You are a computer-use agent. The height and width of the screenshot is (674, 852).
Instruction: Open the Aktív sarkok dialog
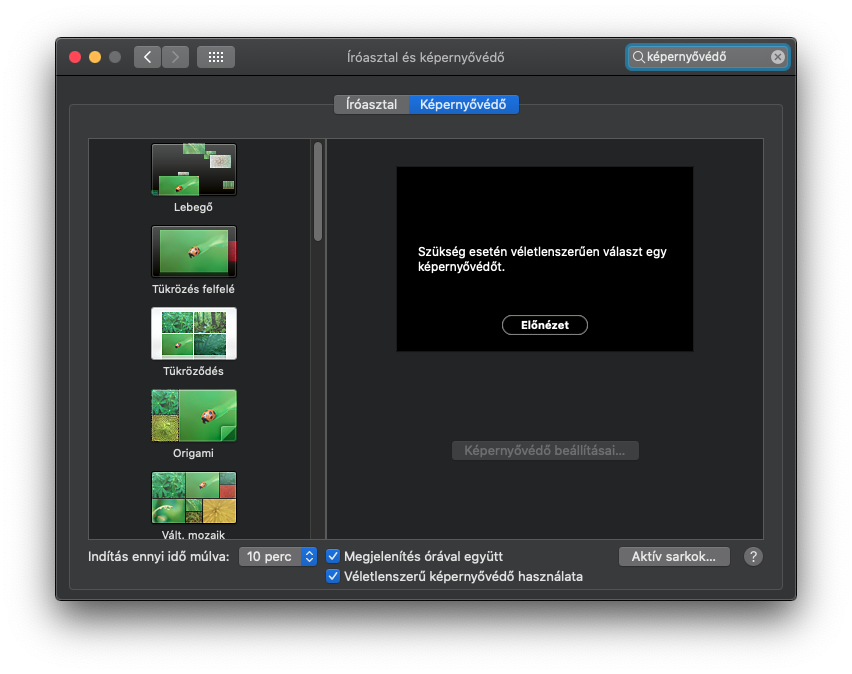674,557
